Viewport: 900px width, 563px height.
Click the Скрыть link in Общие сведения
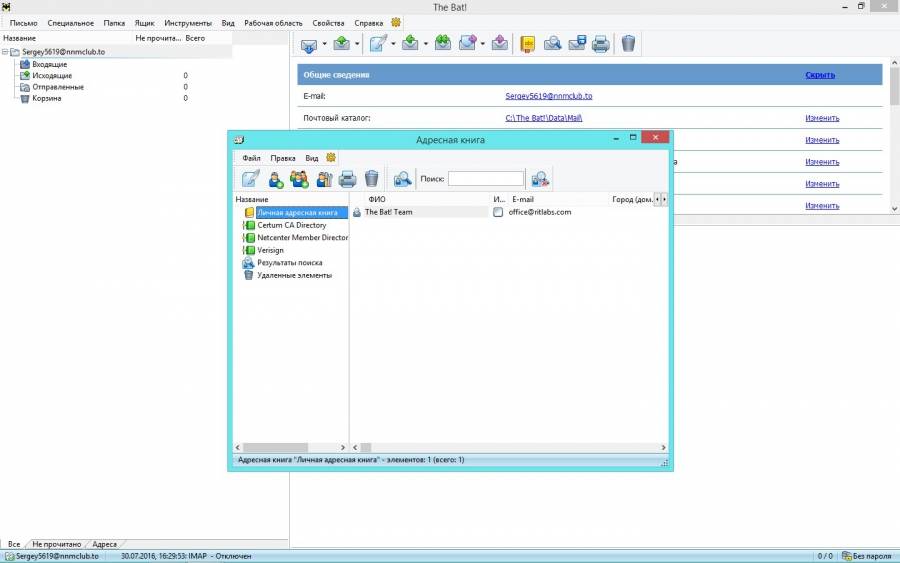pyautogui.click(x=820, y=75)
